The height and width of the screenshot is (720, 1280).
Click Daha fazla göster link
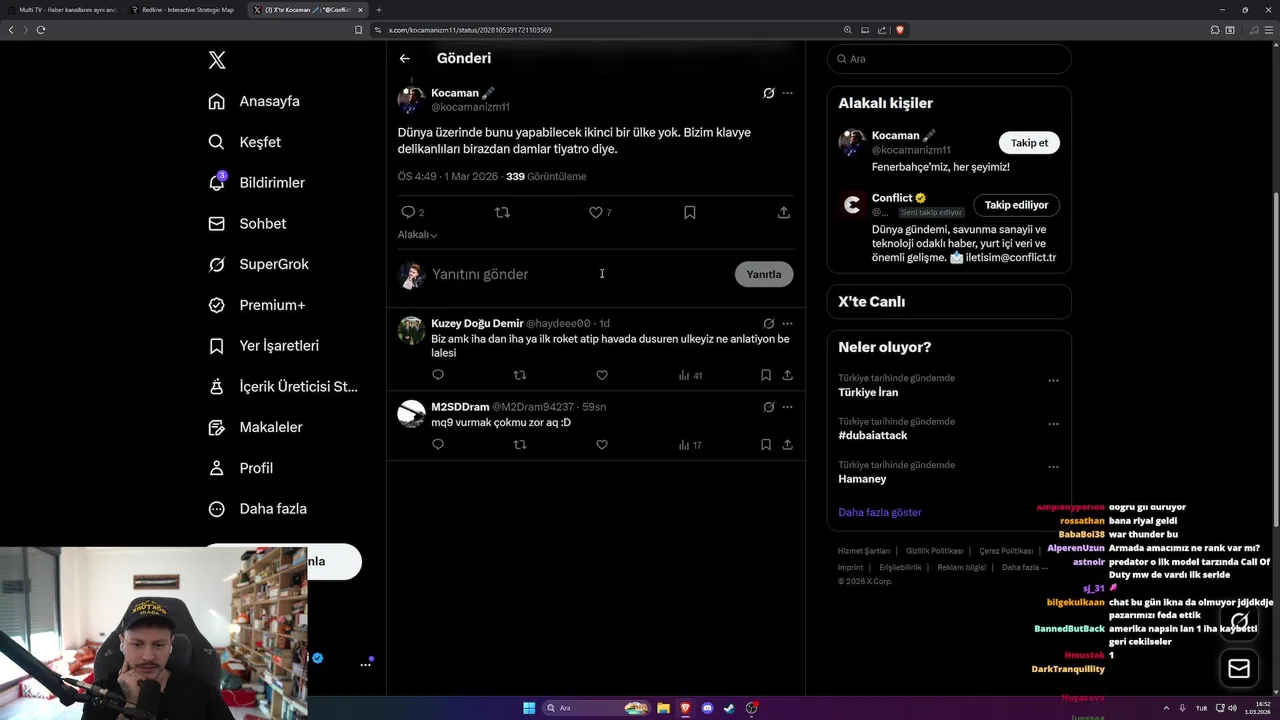[880, 512]
